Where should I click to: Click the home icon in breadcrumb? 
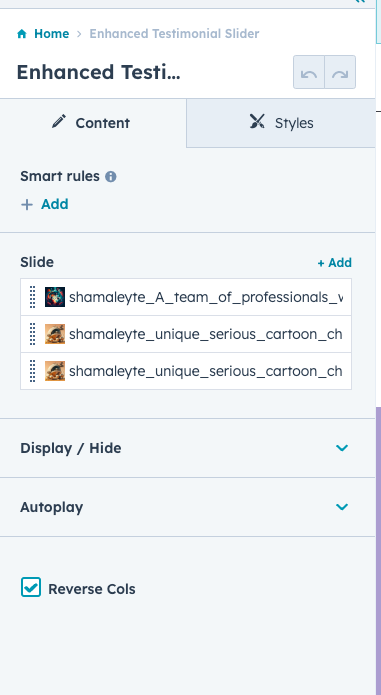[x=22, y=34]
